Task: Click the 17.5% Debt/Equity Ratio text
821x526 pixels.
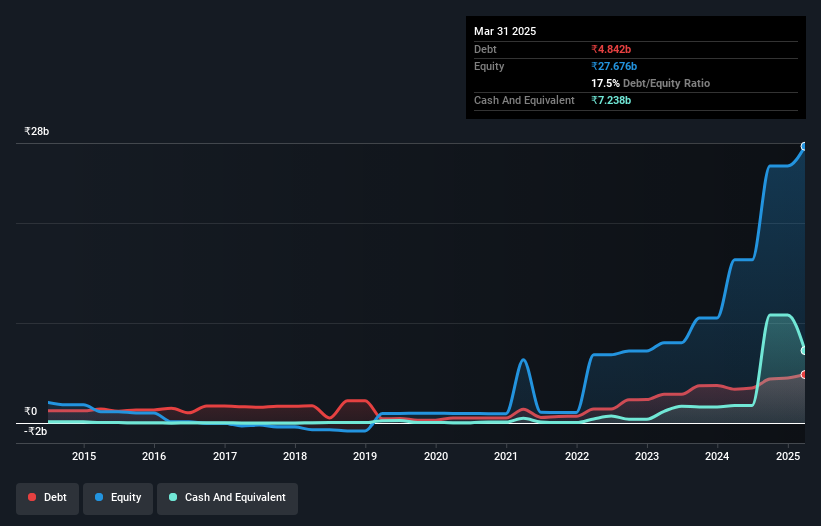Action: 650,83
